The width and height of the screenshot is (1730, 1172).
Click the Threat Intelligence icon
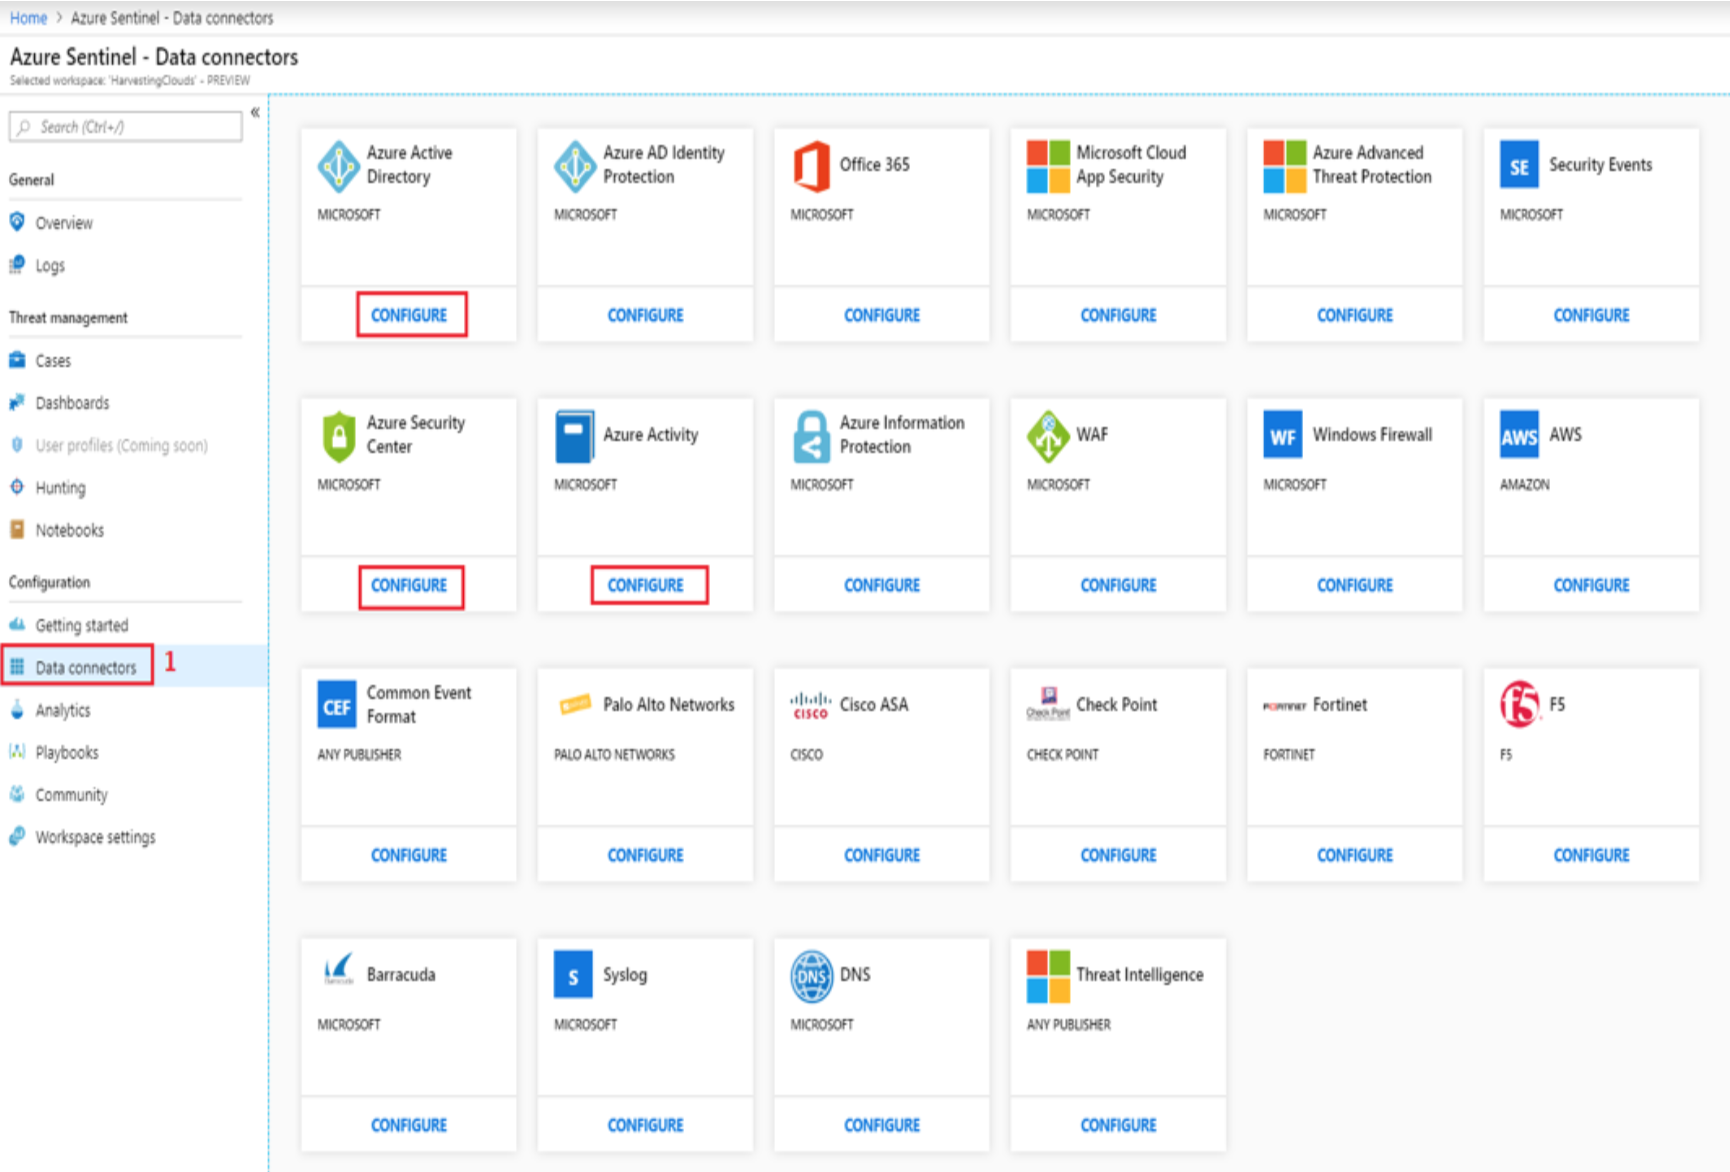pos(1048,976)
